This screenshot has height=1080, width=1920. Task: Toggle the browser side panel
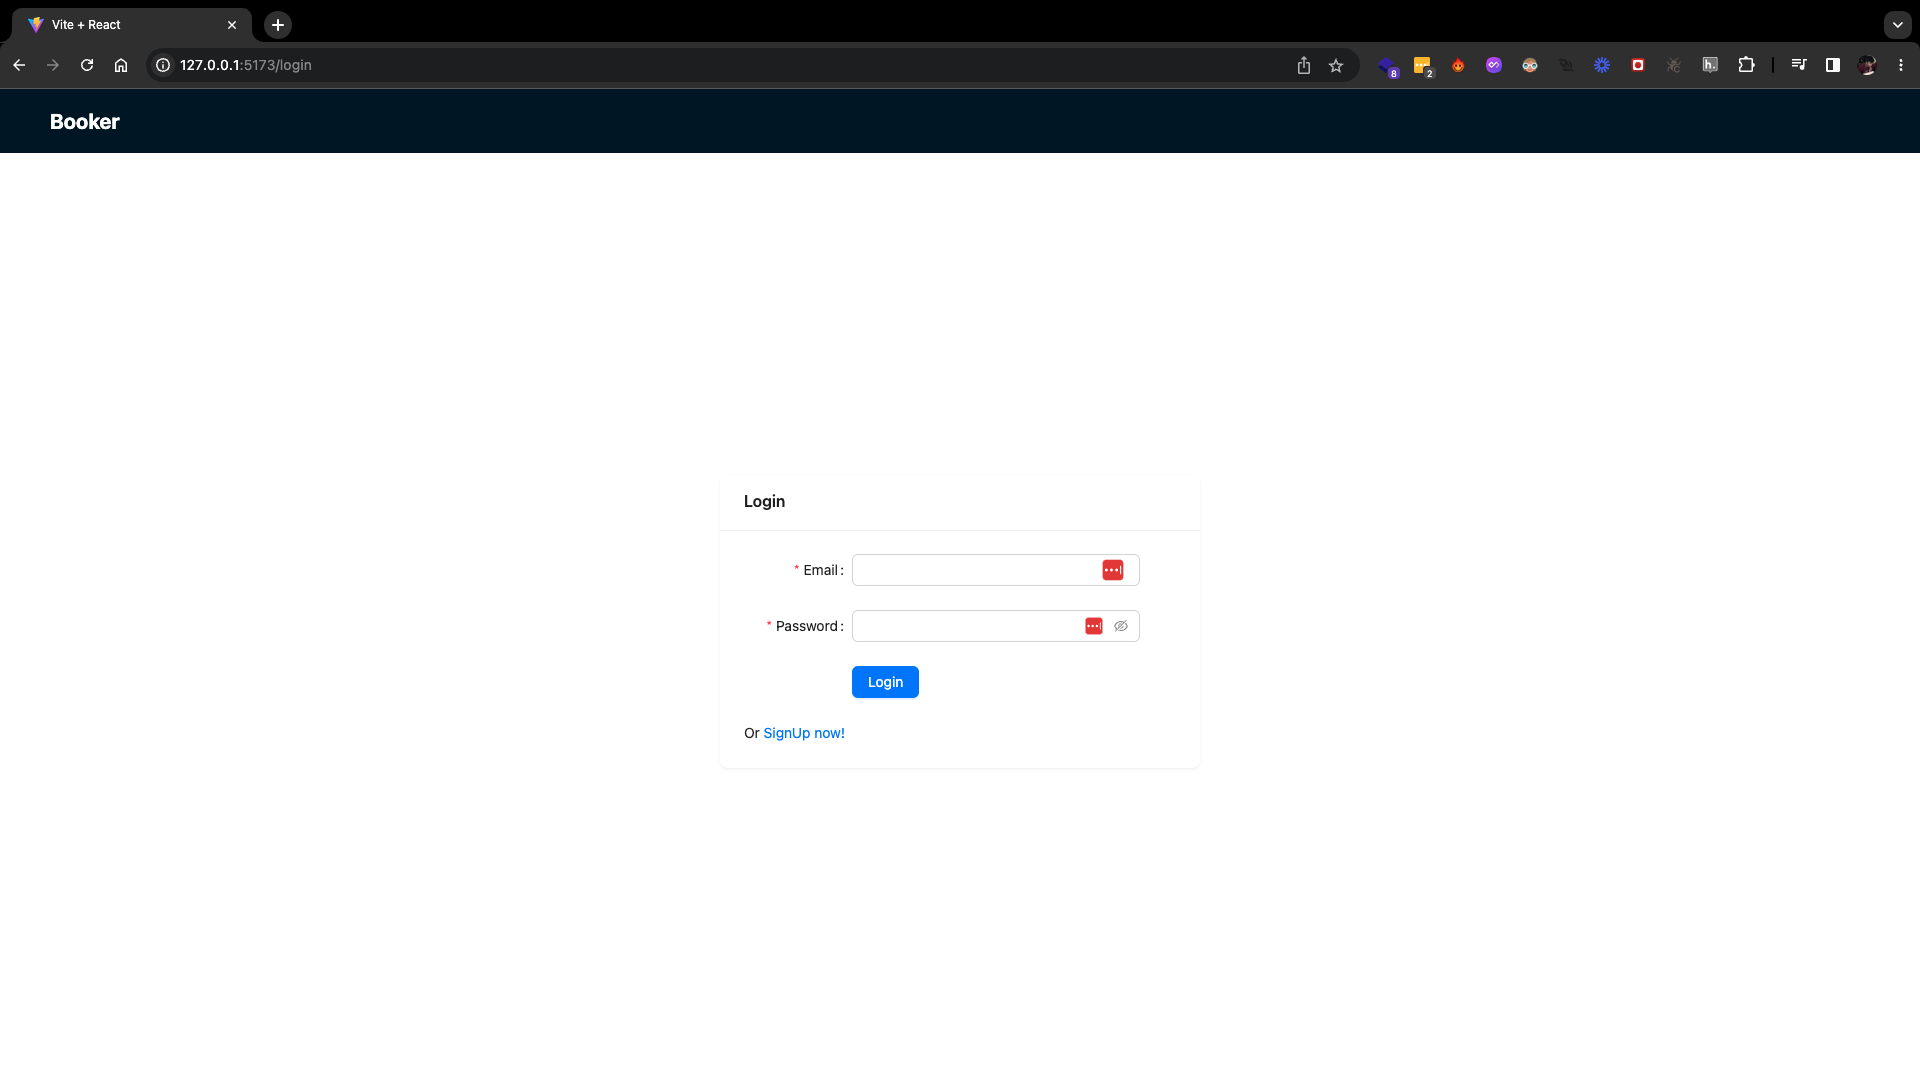click(1832, 65)
